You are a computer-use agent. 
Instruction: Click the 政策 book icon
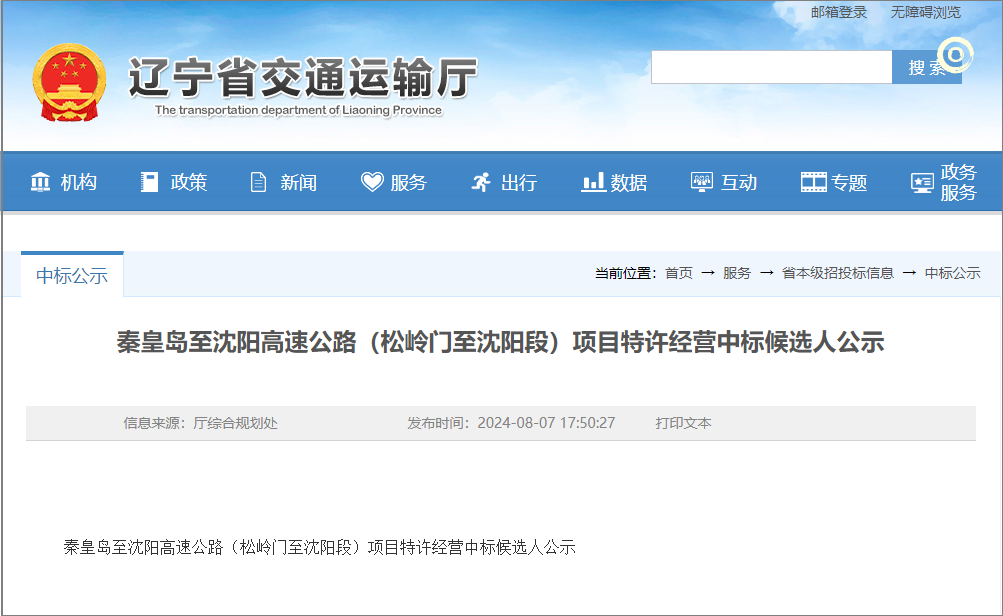click(150, 182)
